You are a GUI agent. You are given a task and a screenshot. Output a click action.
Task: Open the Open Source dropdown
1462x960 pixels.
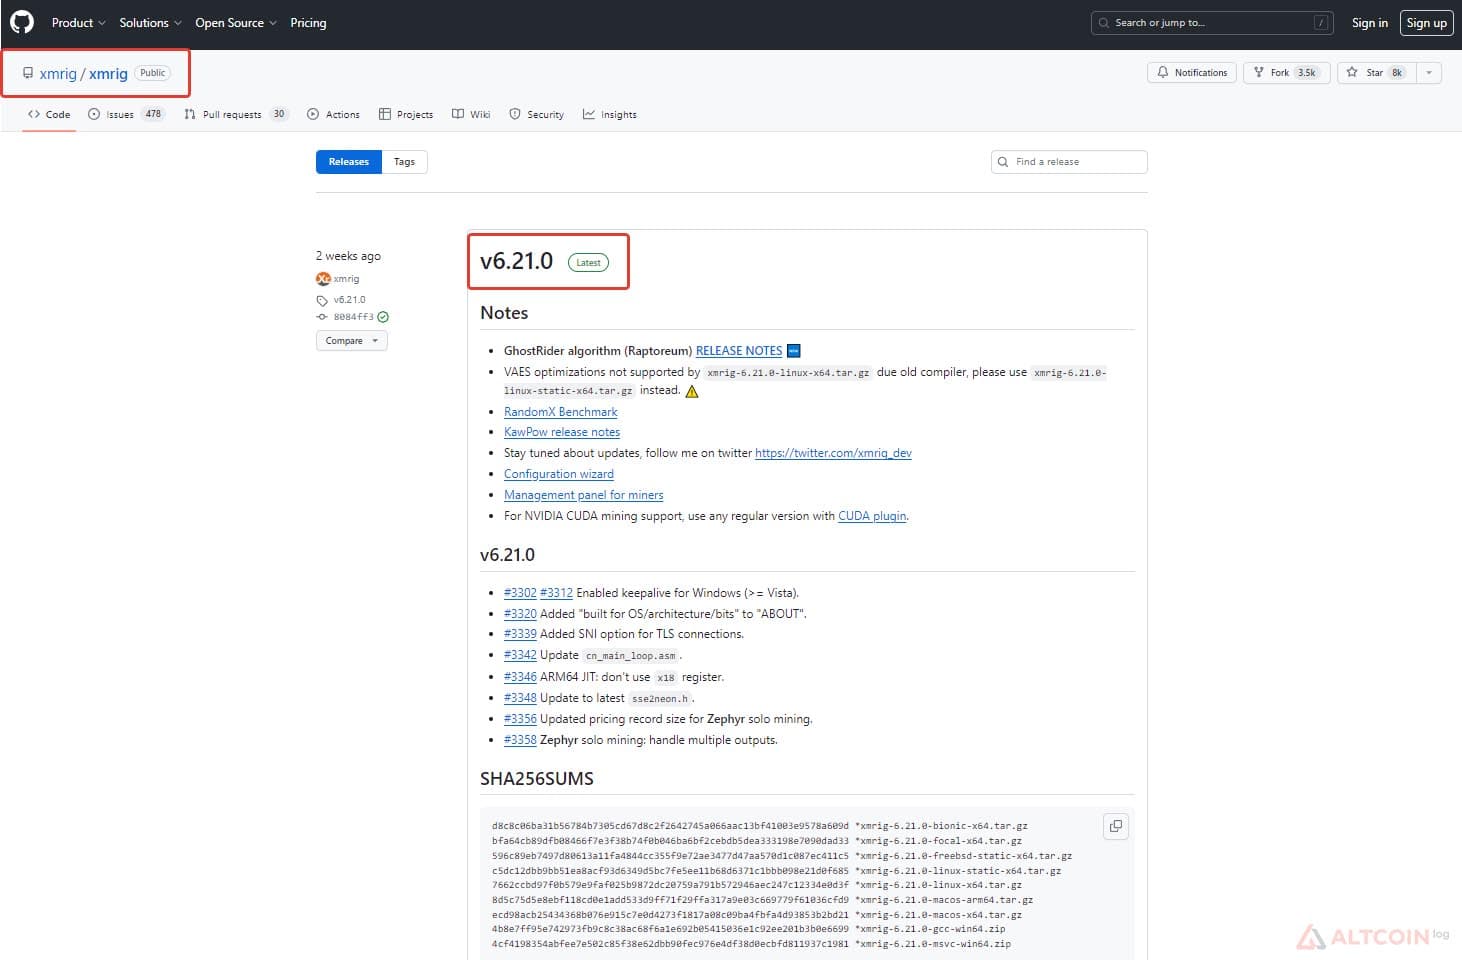(236, 23)
